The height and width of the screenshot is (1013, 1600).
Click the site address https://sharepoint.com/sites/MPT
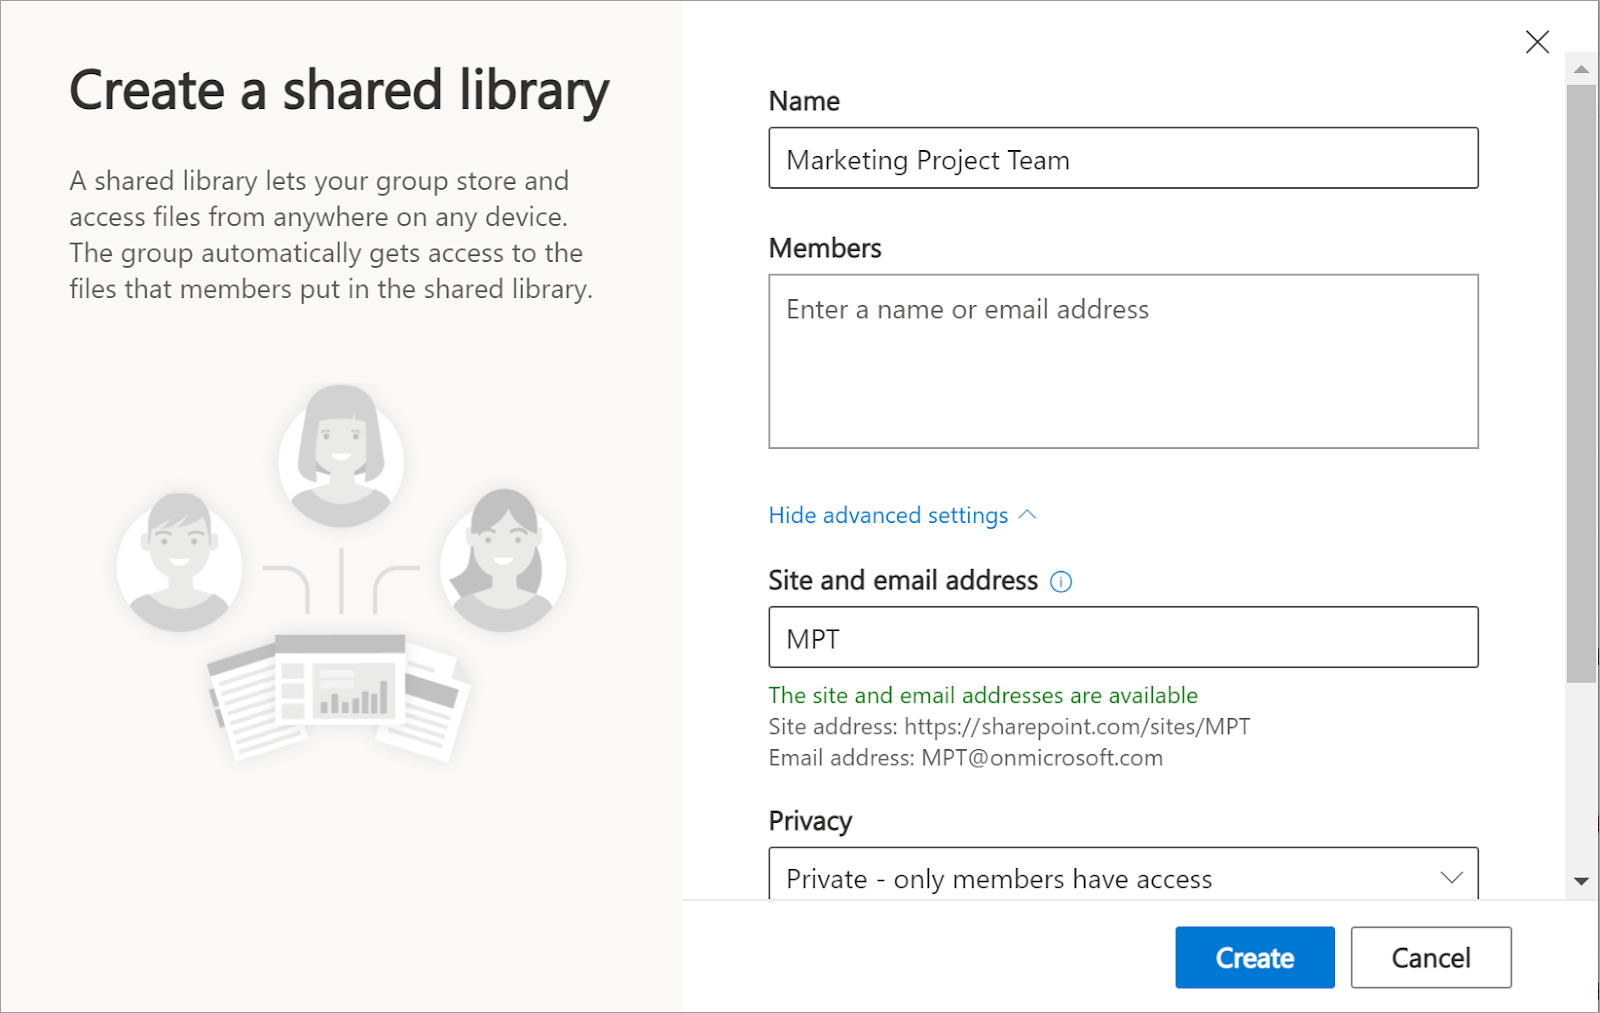pos(1076,727)
